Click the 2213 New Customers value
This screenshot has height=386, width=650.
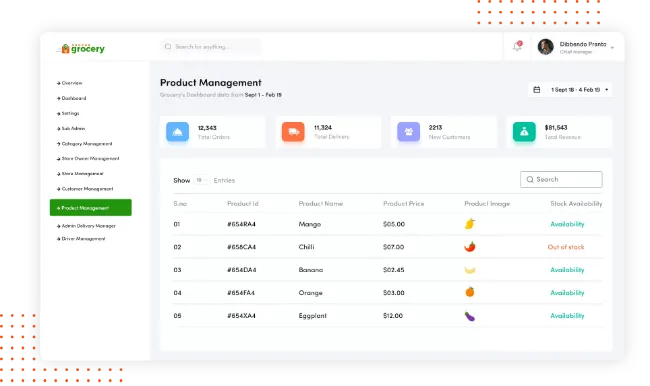(435, 127)
